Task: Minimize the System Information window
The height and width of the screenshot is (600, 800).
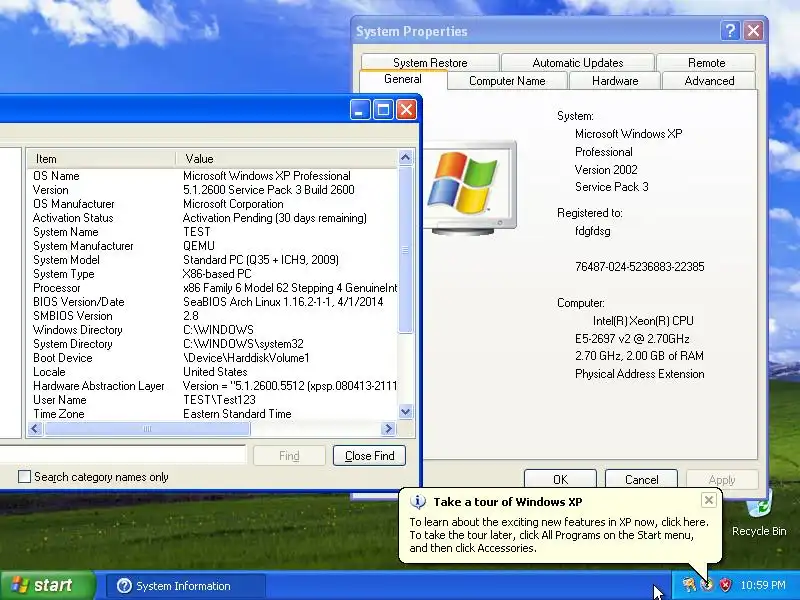Action: coord(360,109)
